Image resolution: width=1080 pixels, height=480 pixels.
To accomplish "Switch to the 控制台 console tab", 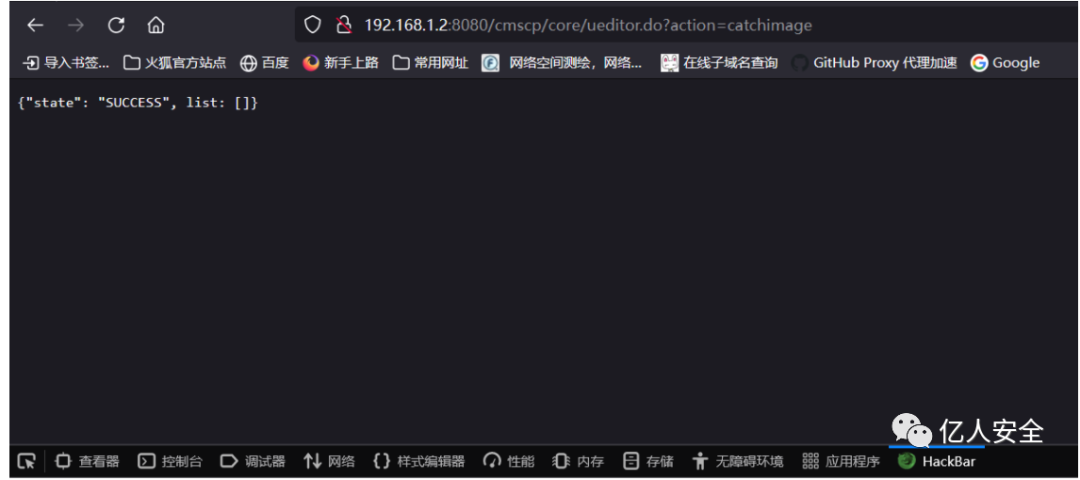I will [170, 461].
